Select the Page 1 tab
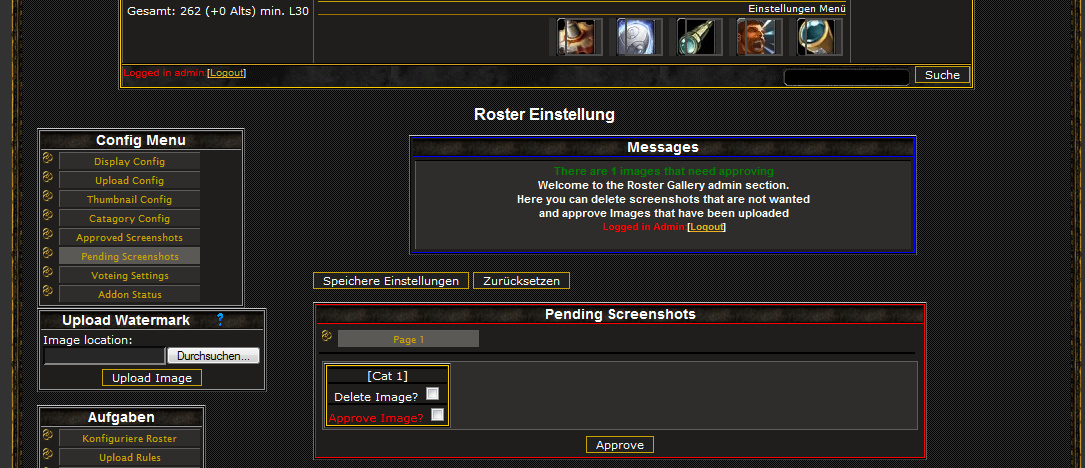 (x=408, y=339)
